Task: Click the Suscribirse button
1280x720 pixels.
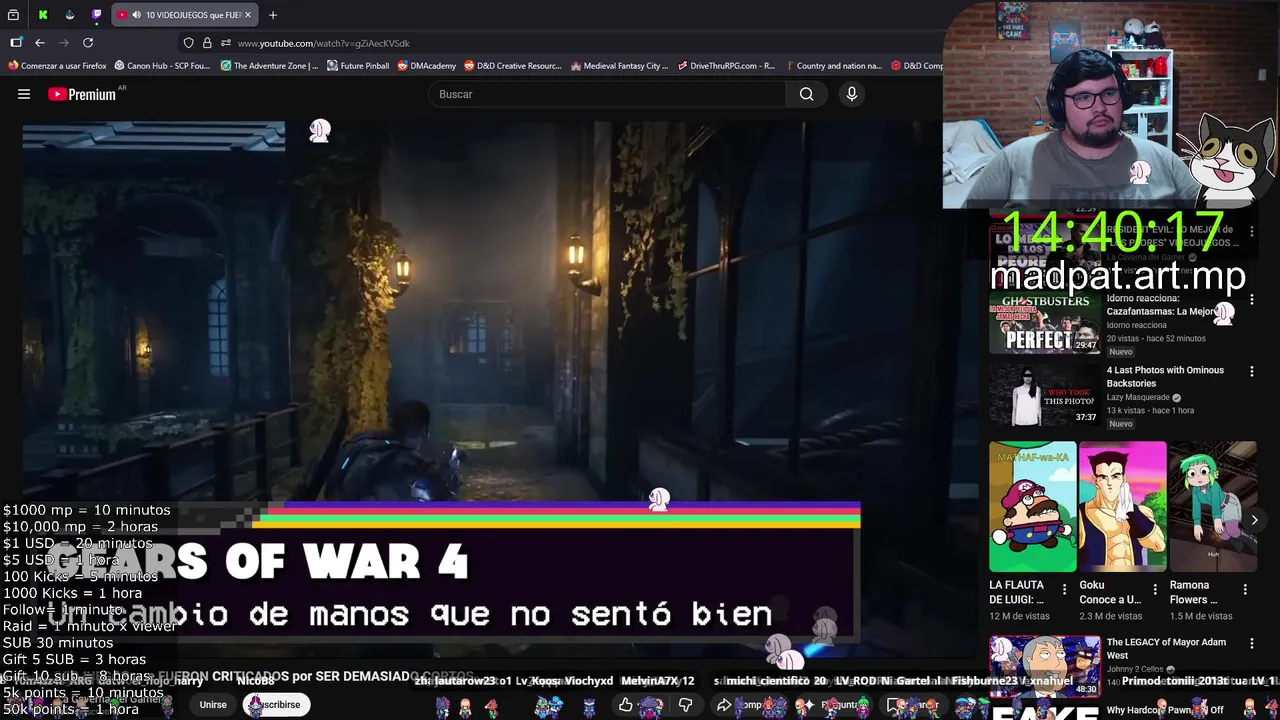Action: tap(276, 705)
